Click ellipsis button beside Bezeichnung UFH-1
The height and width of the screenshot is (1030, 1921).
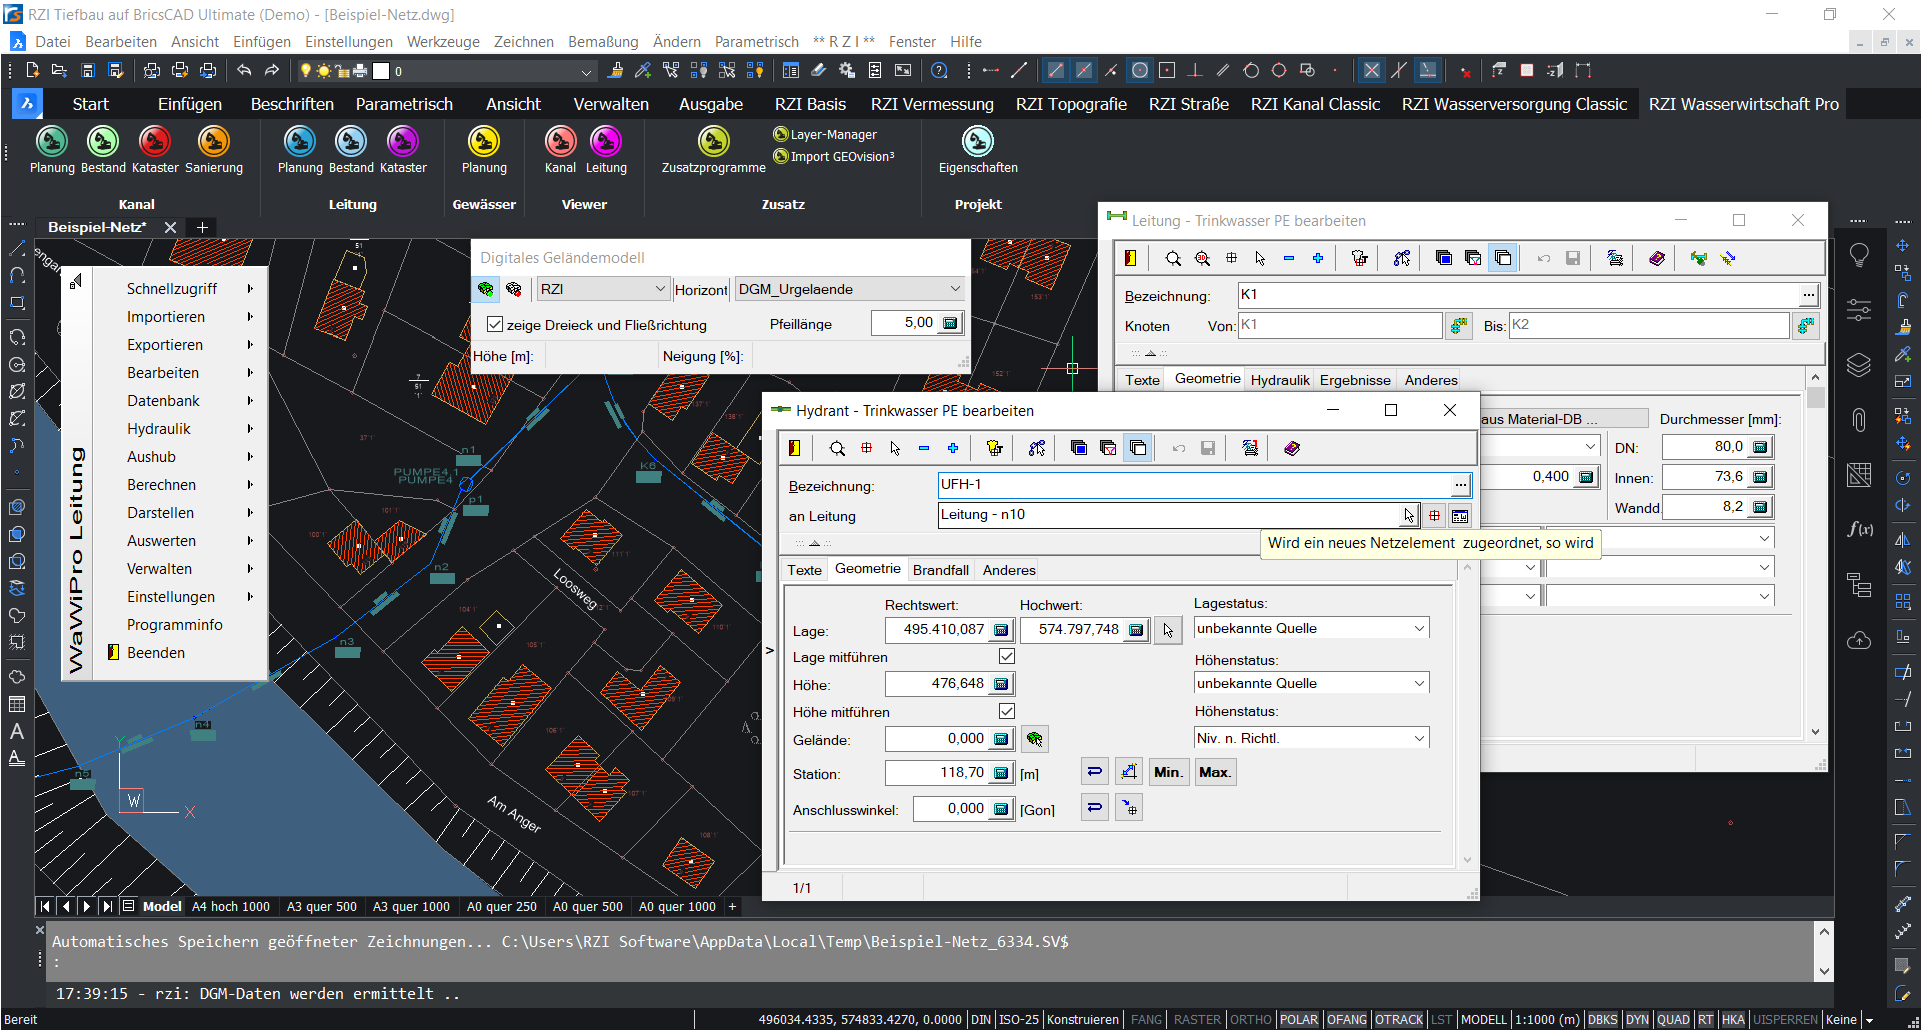(x=1461, y=485)
